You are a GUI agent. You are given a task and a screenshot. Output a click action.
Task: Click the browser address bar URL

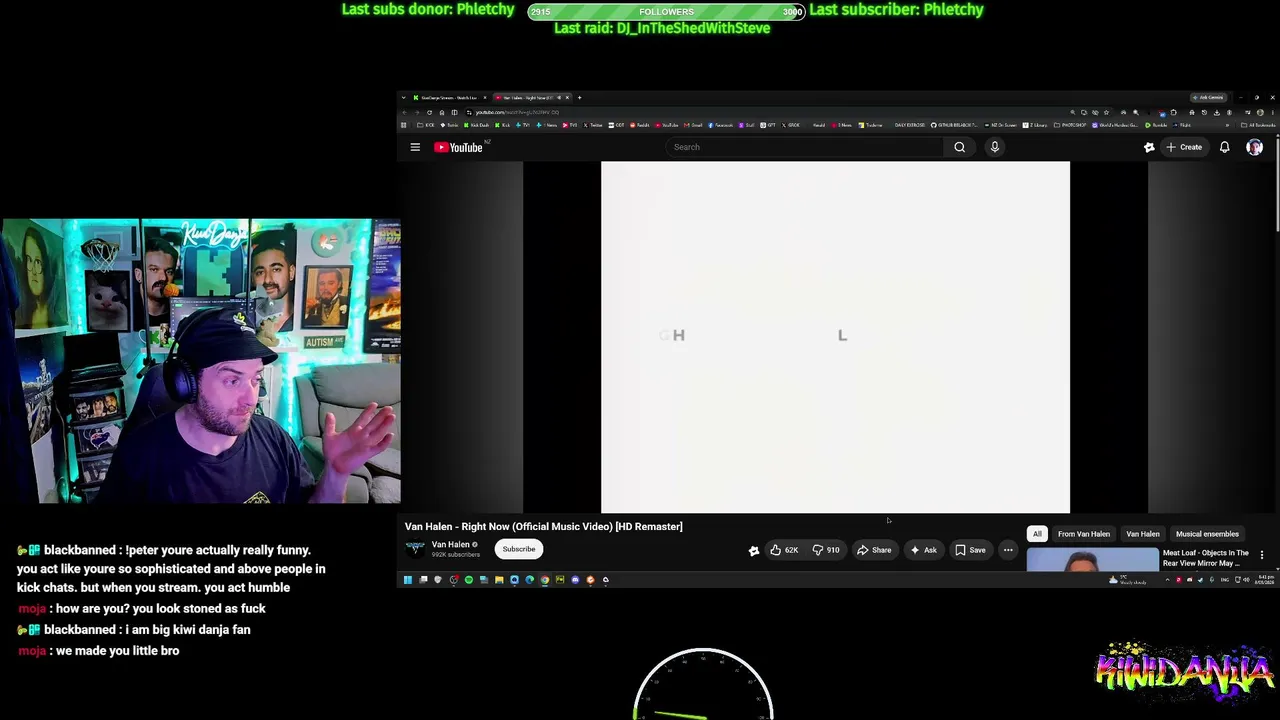[x=517, y=112]
